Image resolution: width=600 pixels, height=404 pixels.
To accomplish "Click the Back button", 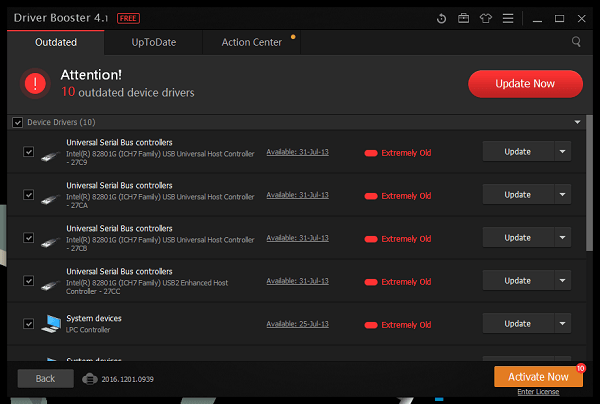I will click(x=46, y=379).
